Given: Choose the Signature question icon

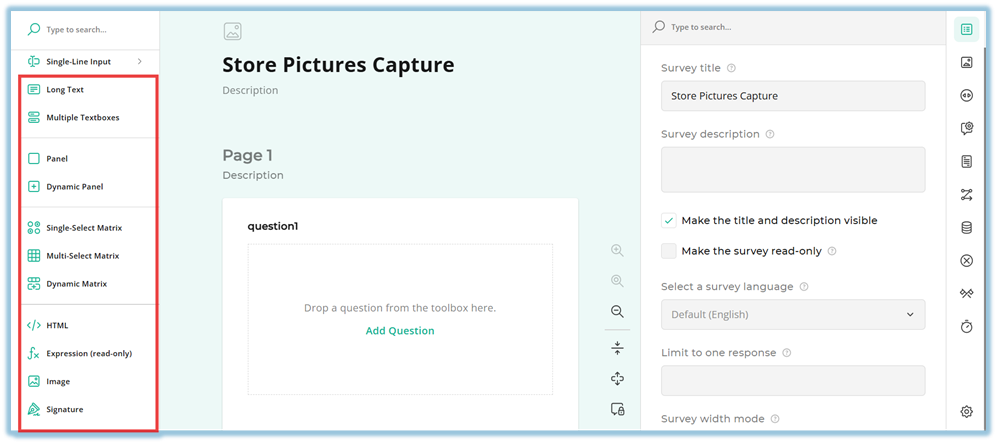Looking at the screenshot, I should pyautogui.click(x=34, y=409).
